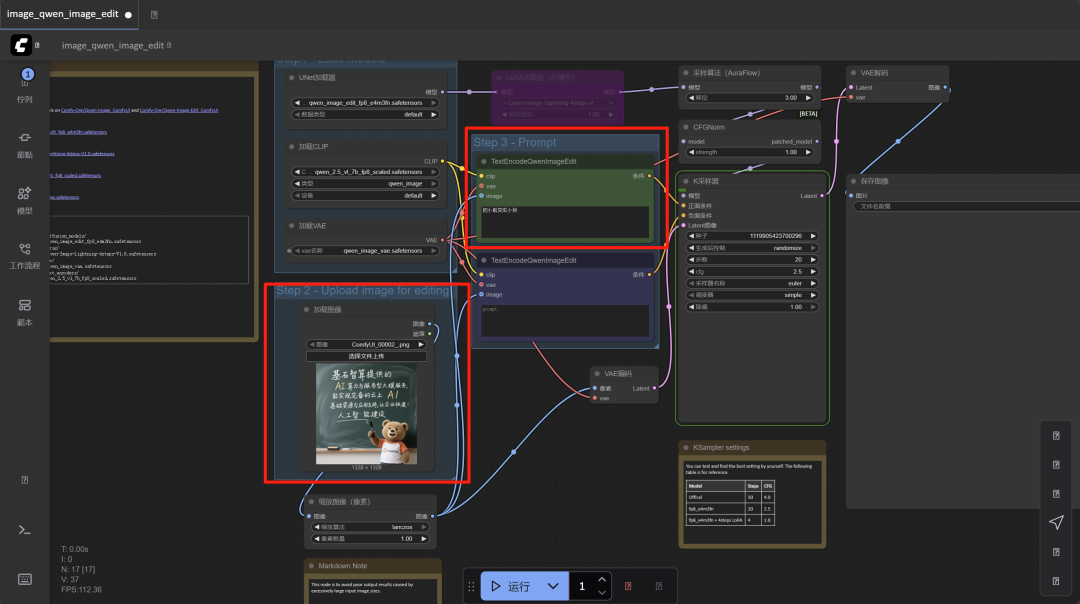Open the 節點 node library
This screenshot has width=1080, height=604.
(x=25, y=145)
